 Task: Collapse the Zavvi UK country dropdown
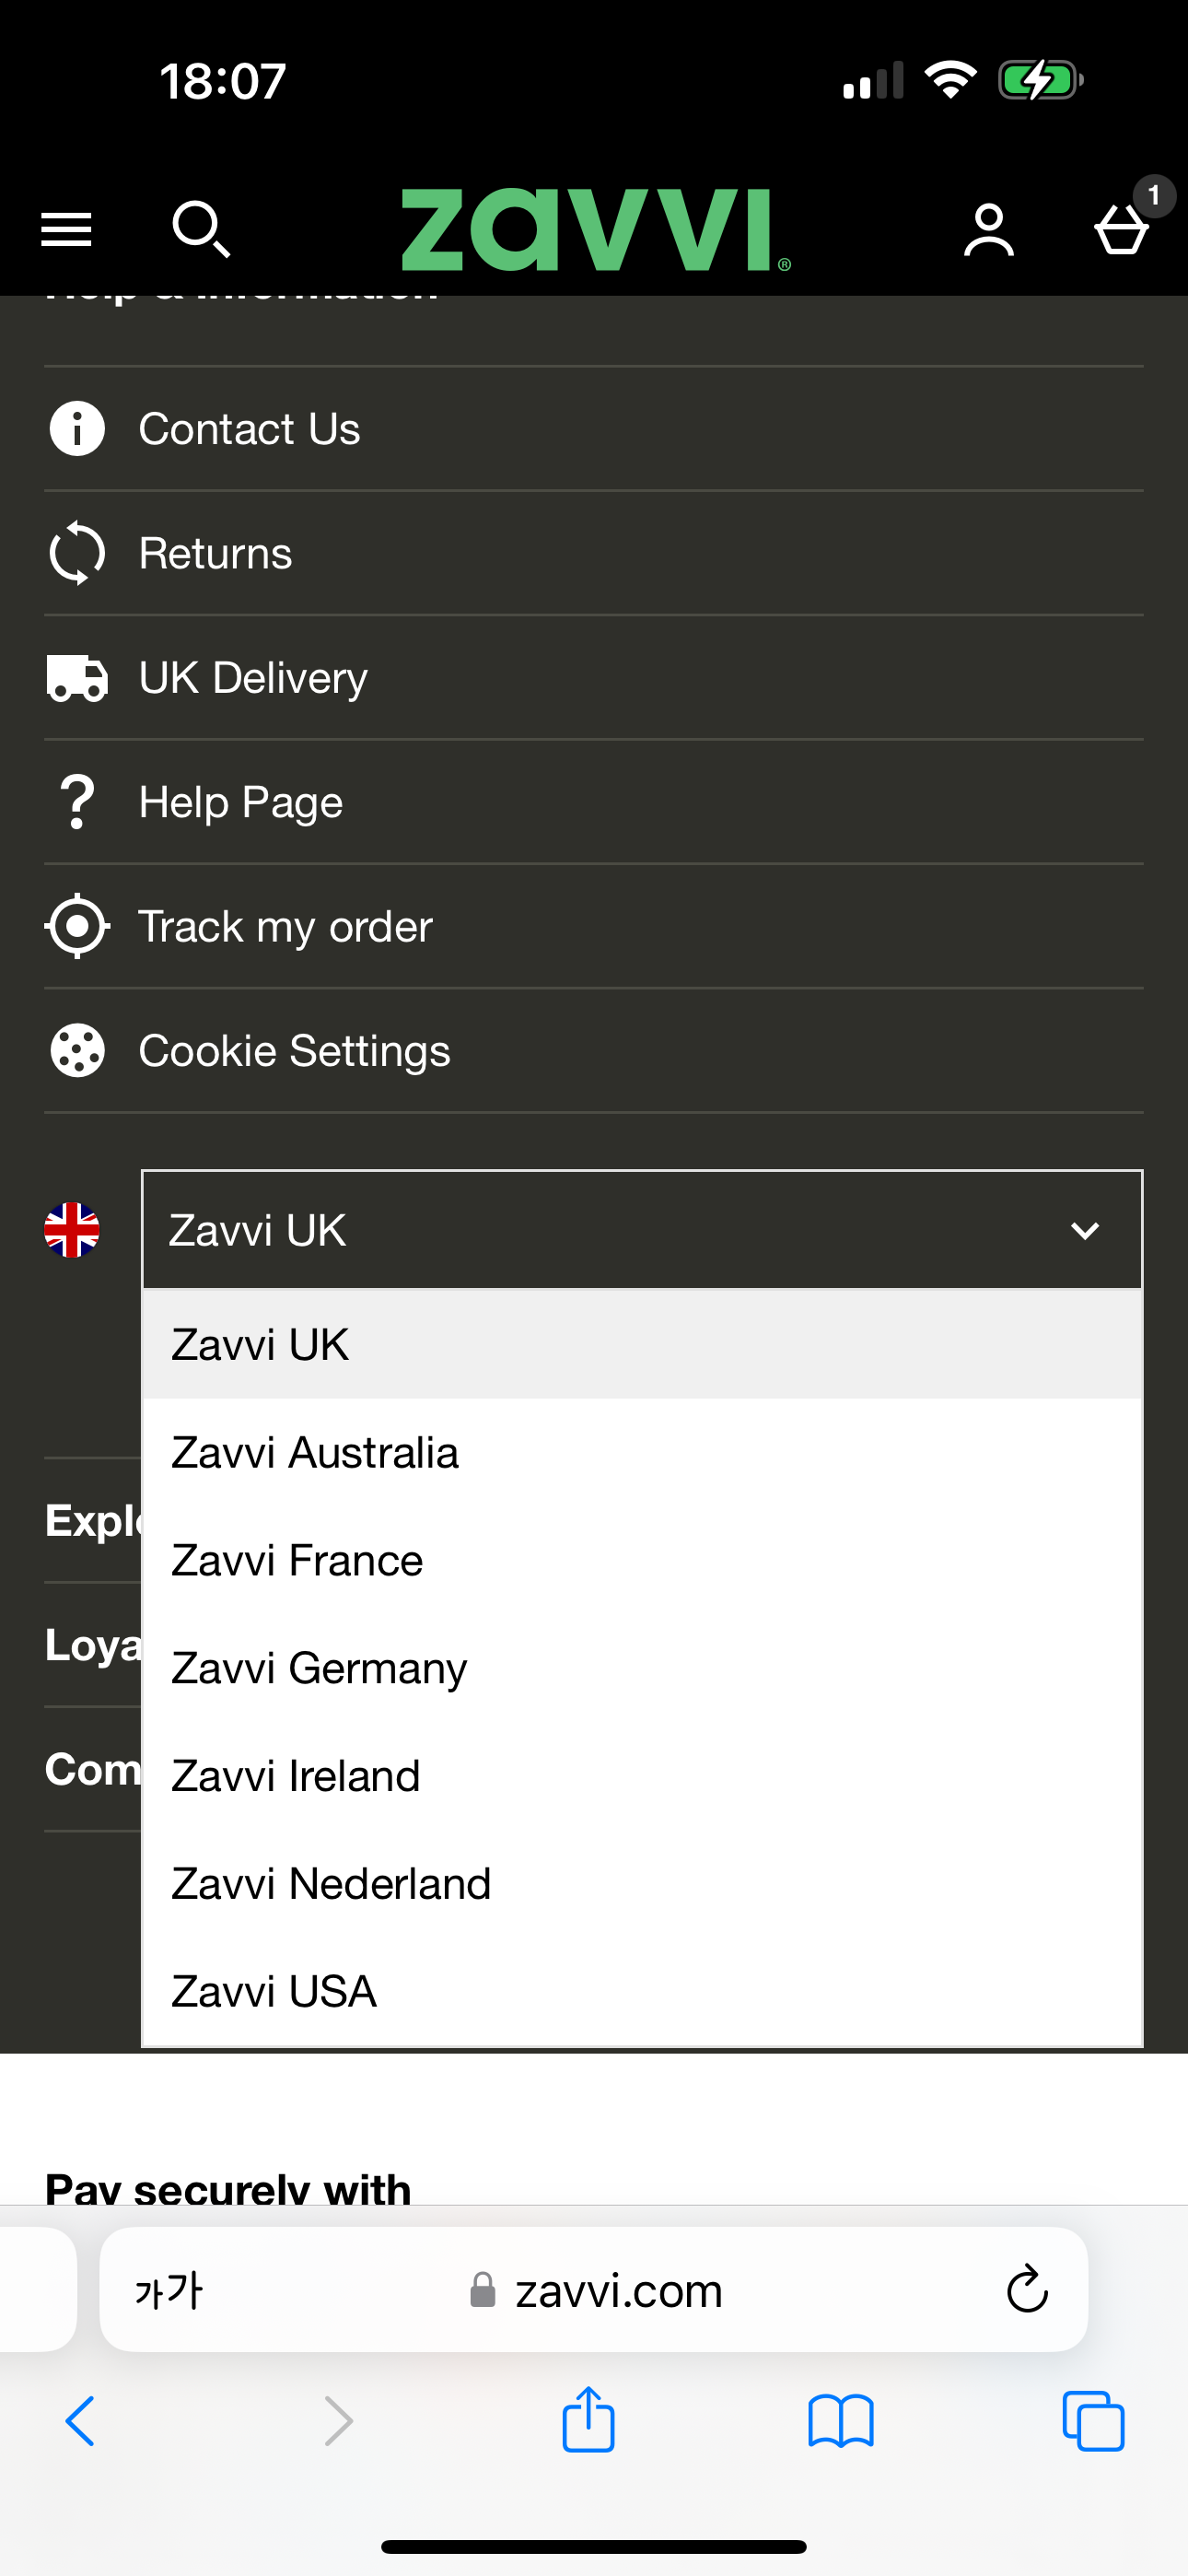pos(642,1229)
